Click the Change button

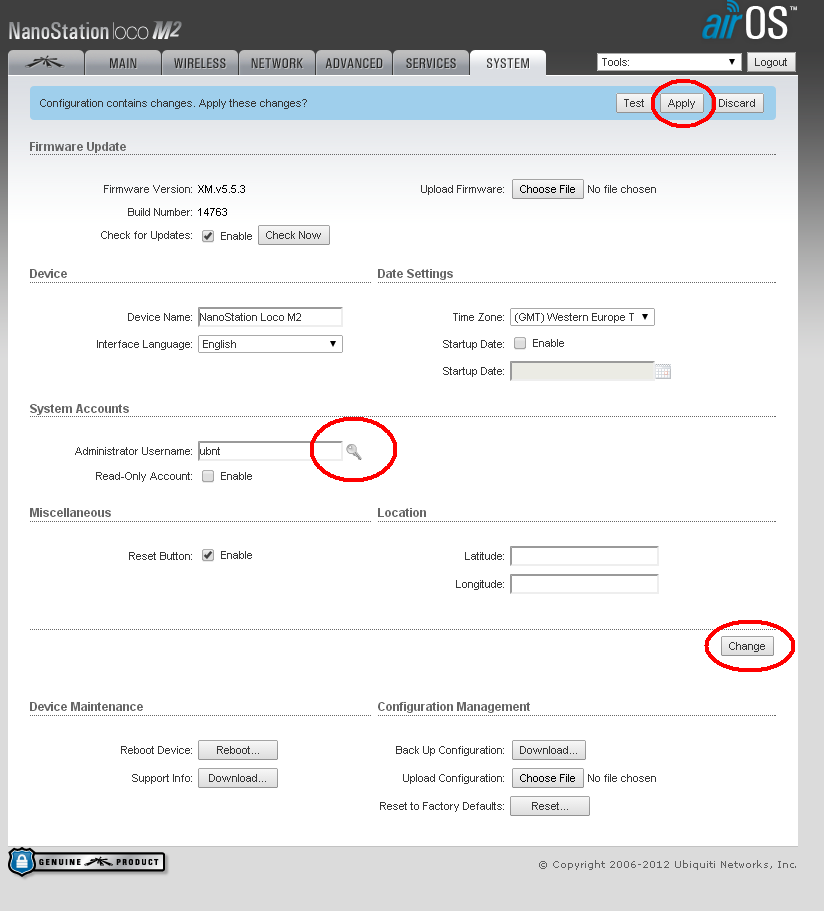tap(746, 646)
